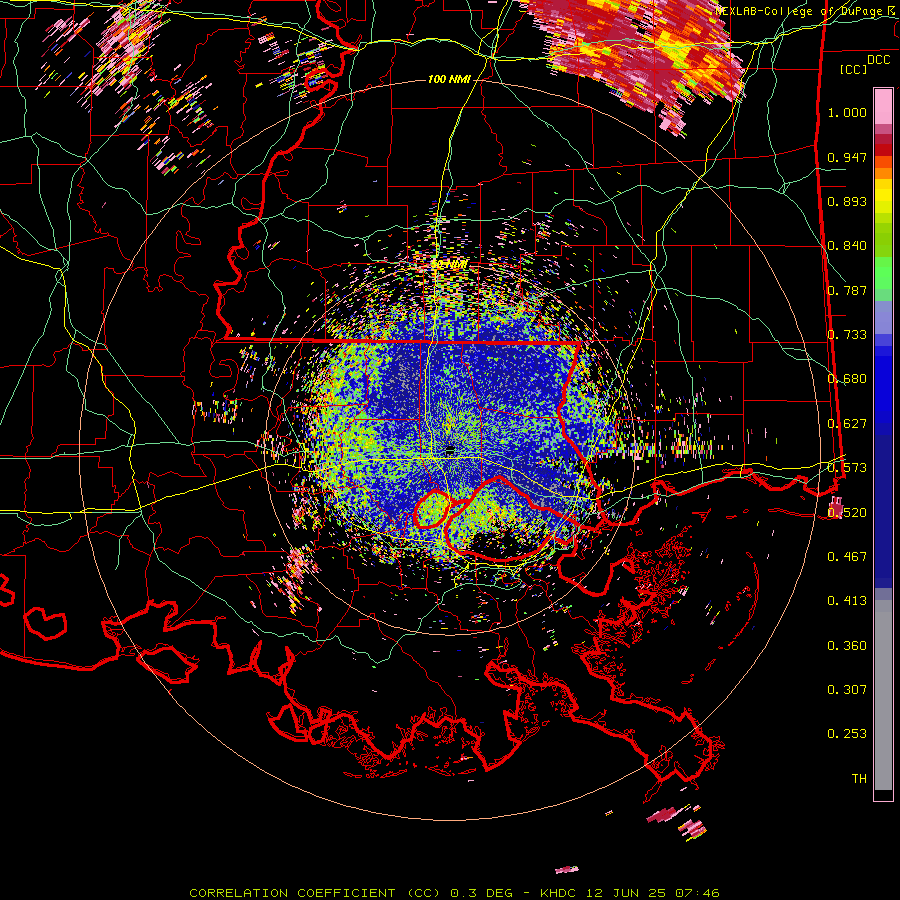Image resolution: width=900 pixels, height=900 pixels.
Task: Click the 0.520 color scale label
Action: tap(847, 513)
